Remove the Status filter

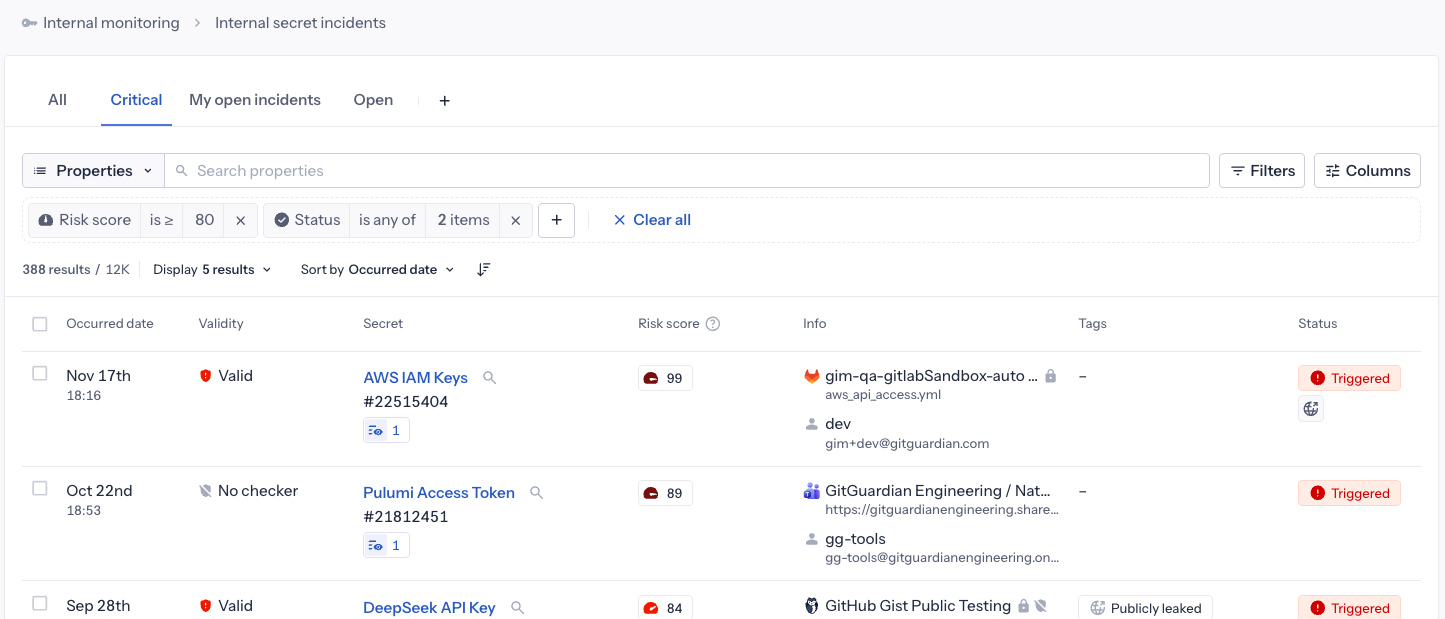515,220
